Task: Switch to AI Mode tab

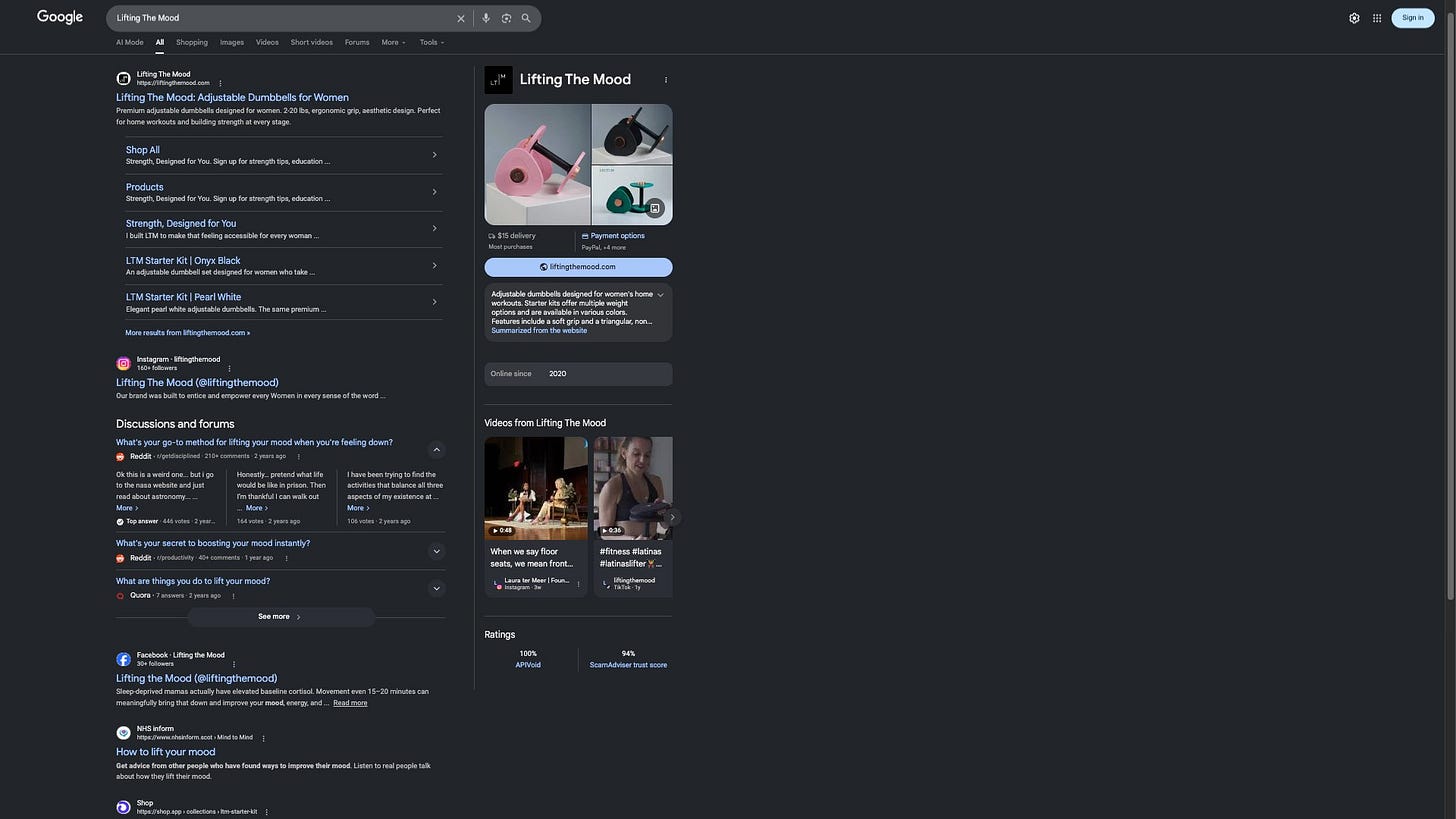Action: pos(130,42)
